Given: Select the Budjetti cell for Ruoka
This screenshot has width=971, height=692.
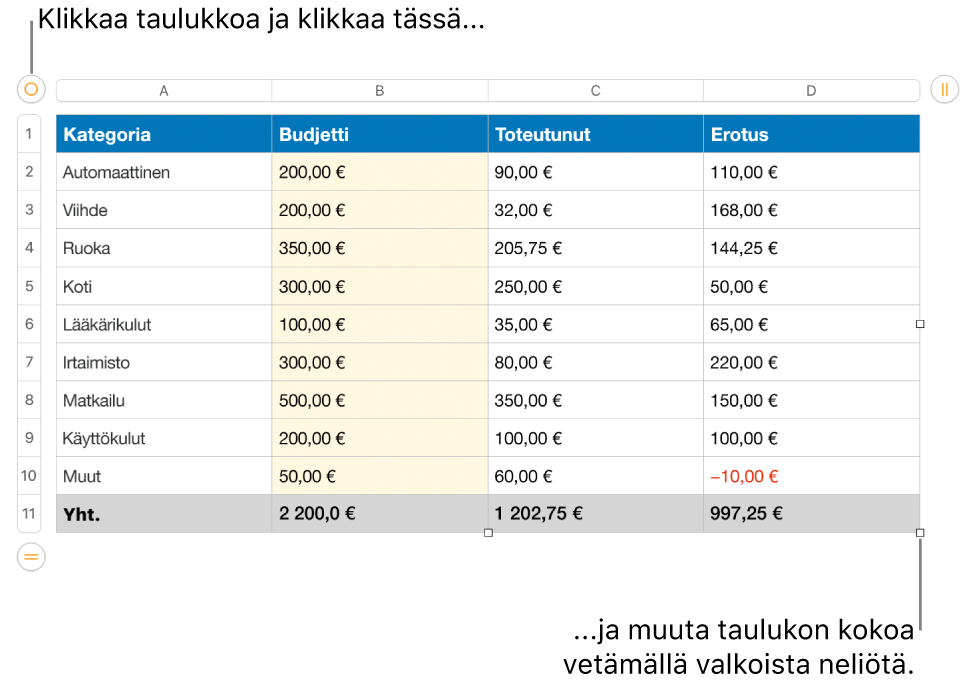Looking at the screenshot, I should [380, 248].
